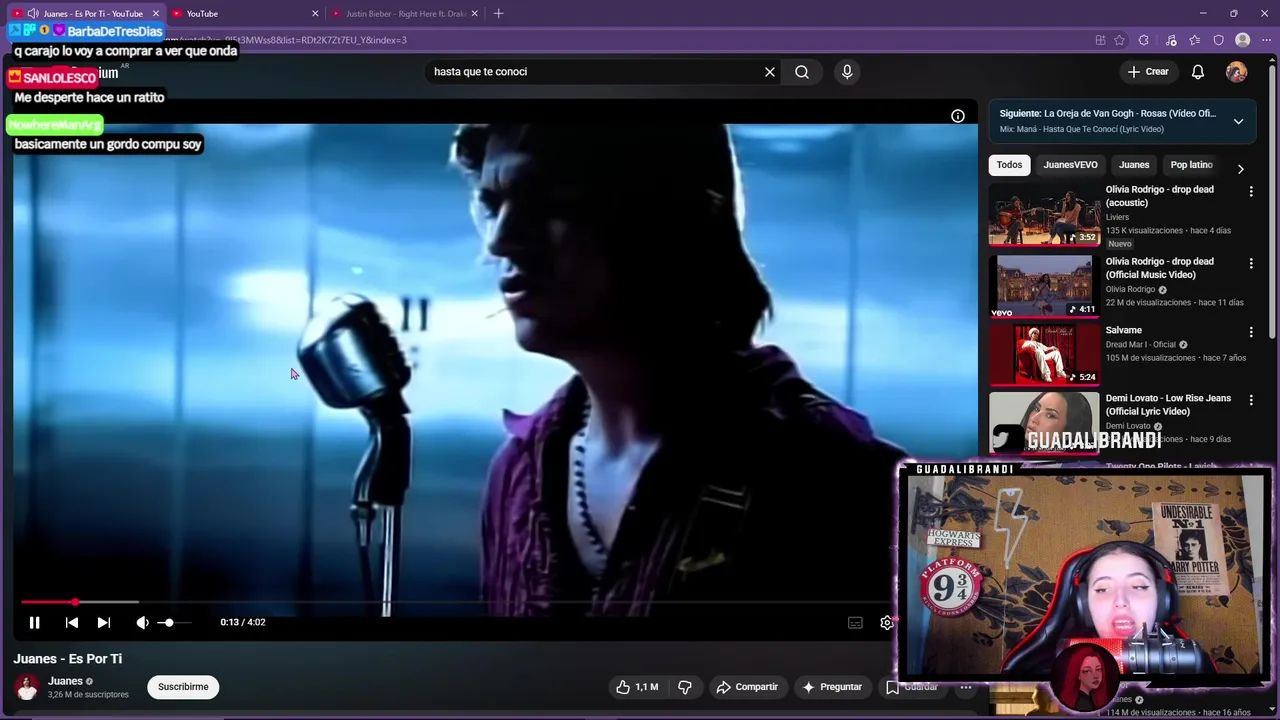The height and width of the screenshot is (720, 1280).
Task: Select the Juanes filter chip
Action: click(1134, 165)
